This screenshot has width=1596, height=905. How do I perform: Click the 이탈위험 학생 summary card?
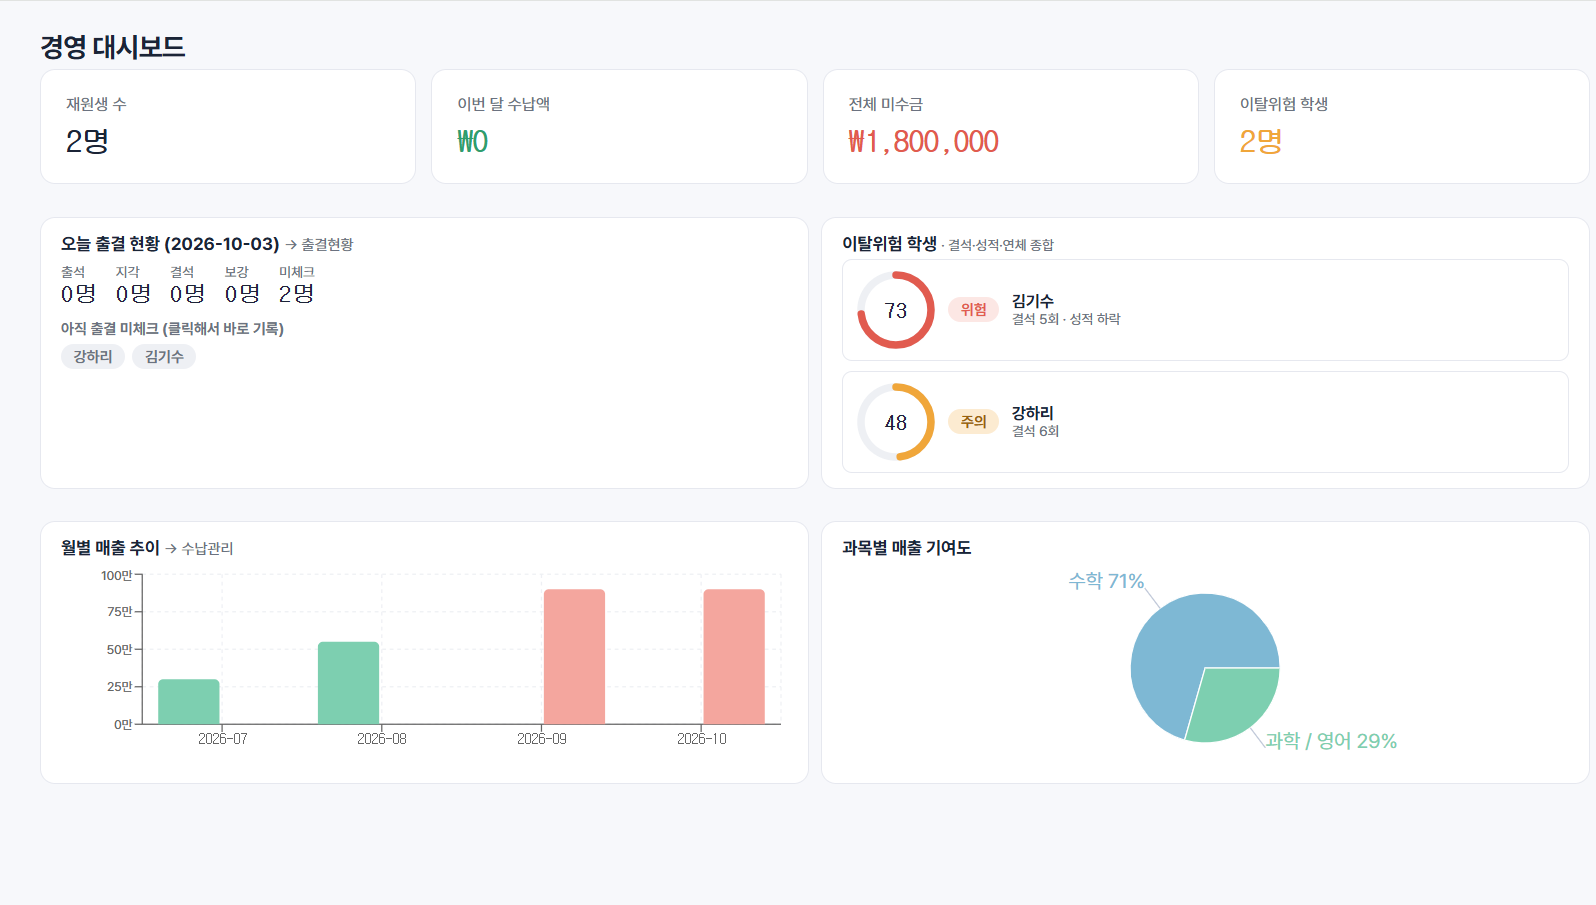point(1402,127)
